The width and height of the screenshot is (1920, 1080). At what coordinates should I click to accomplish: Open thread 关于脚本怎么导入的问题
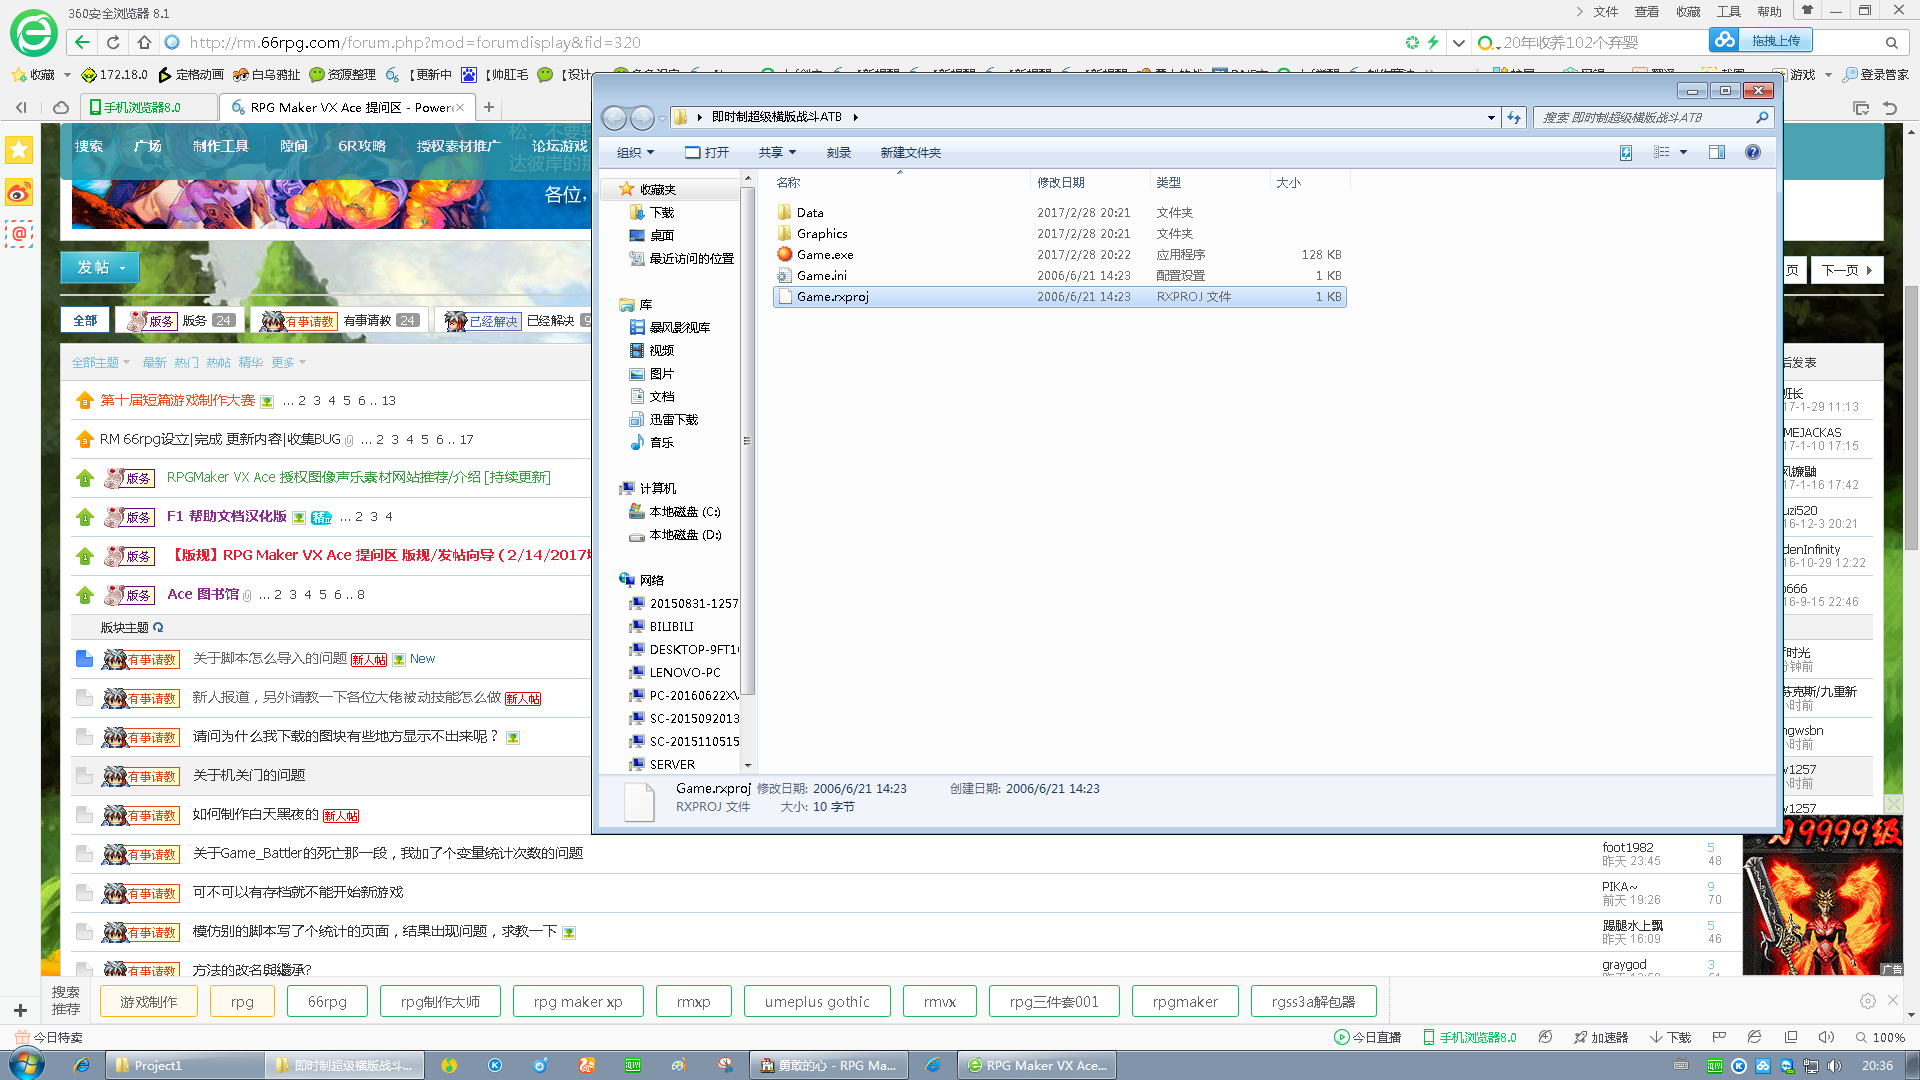click(x=269, y=658)
